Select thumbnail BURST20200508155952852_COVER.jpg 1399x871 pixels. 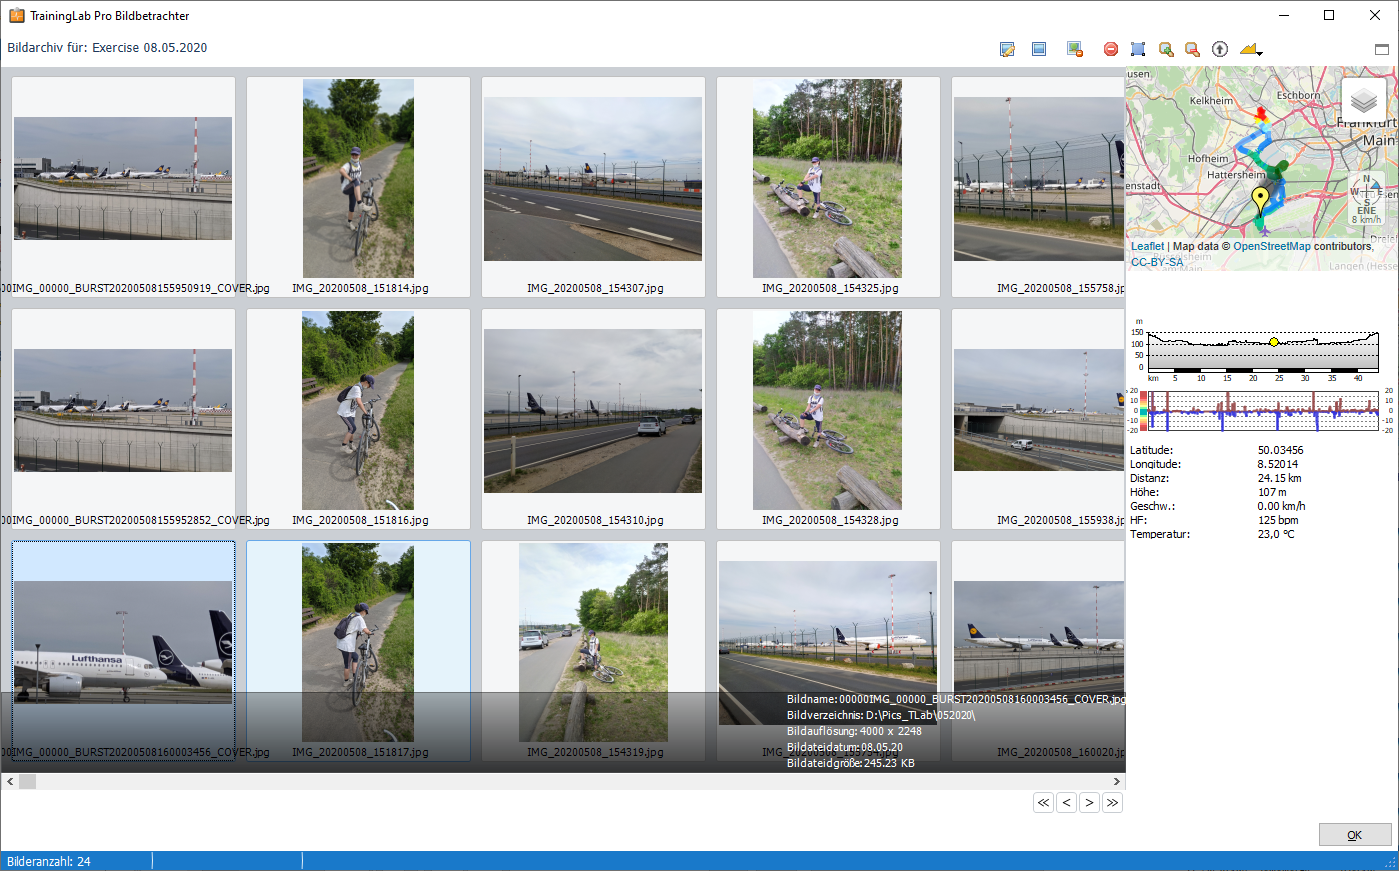coord(123,419)
